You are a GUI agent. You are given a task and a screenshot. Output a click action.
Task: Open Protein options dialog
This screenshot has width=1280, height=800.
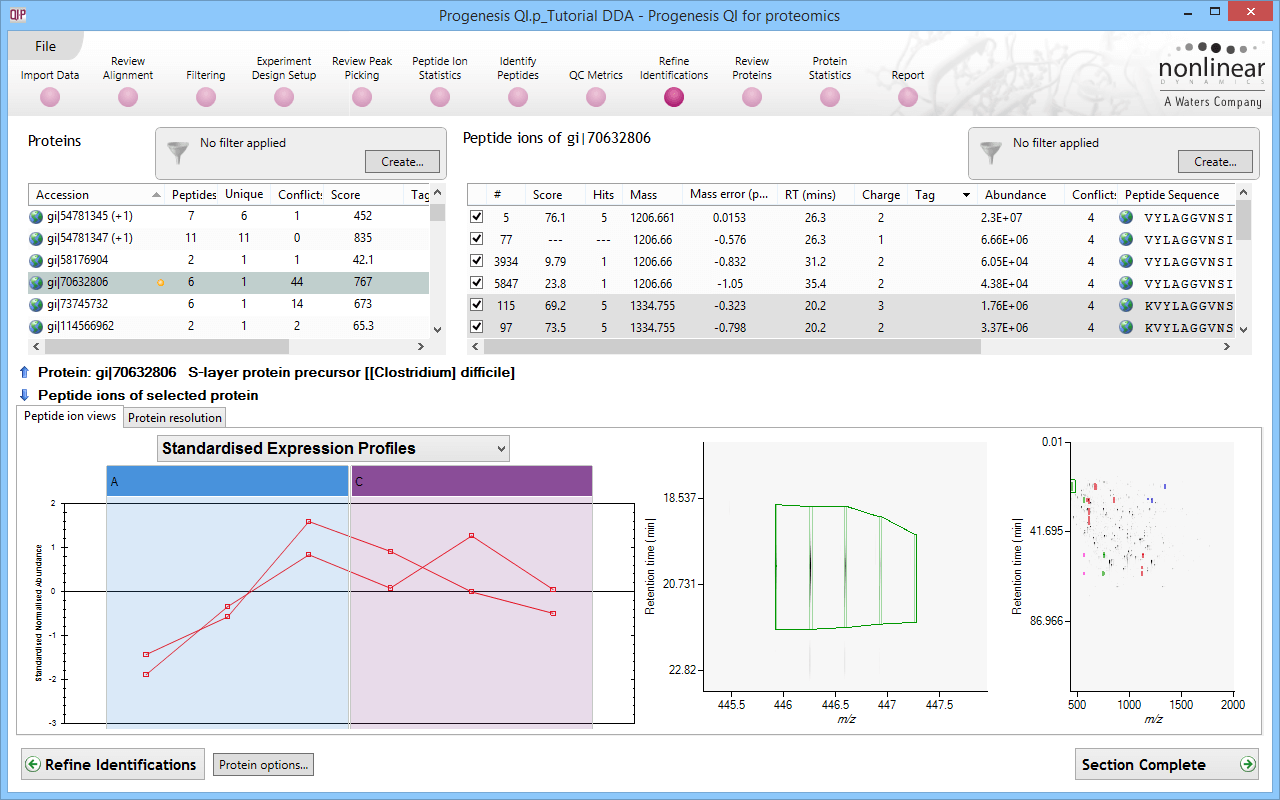(264, 765)
